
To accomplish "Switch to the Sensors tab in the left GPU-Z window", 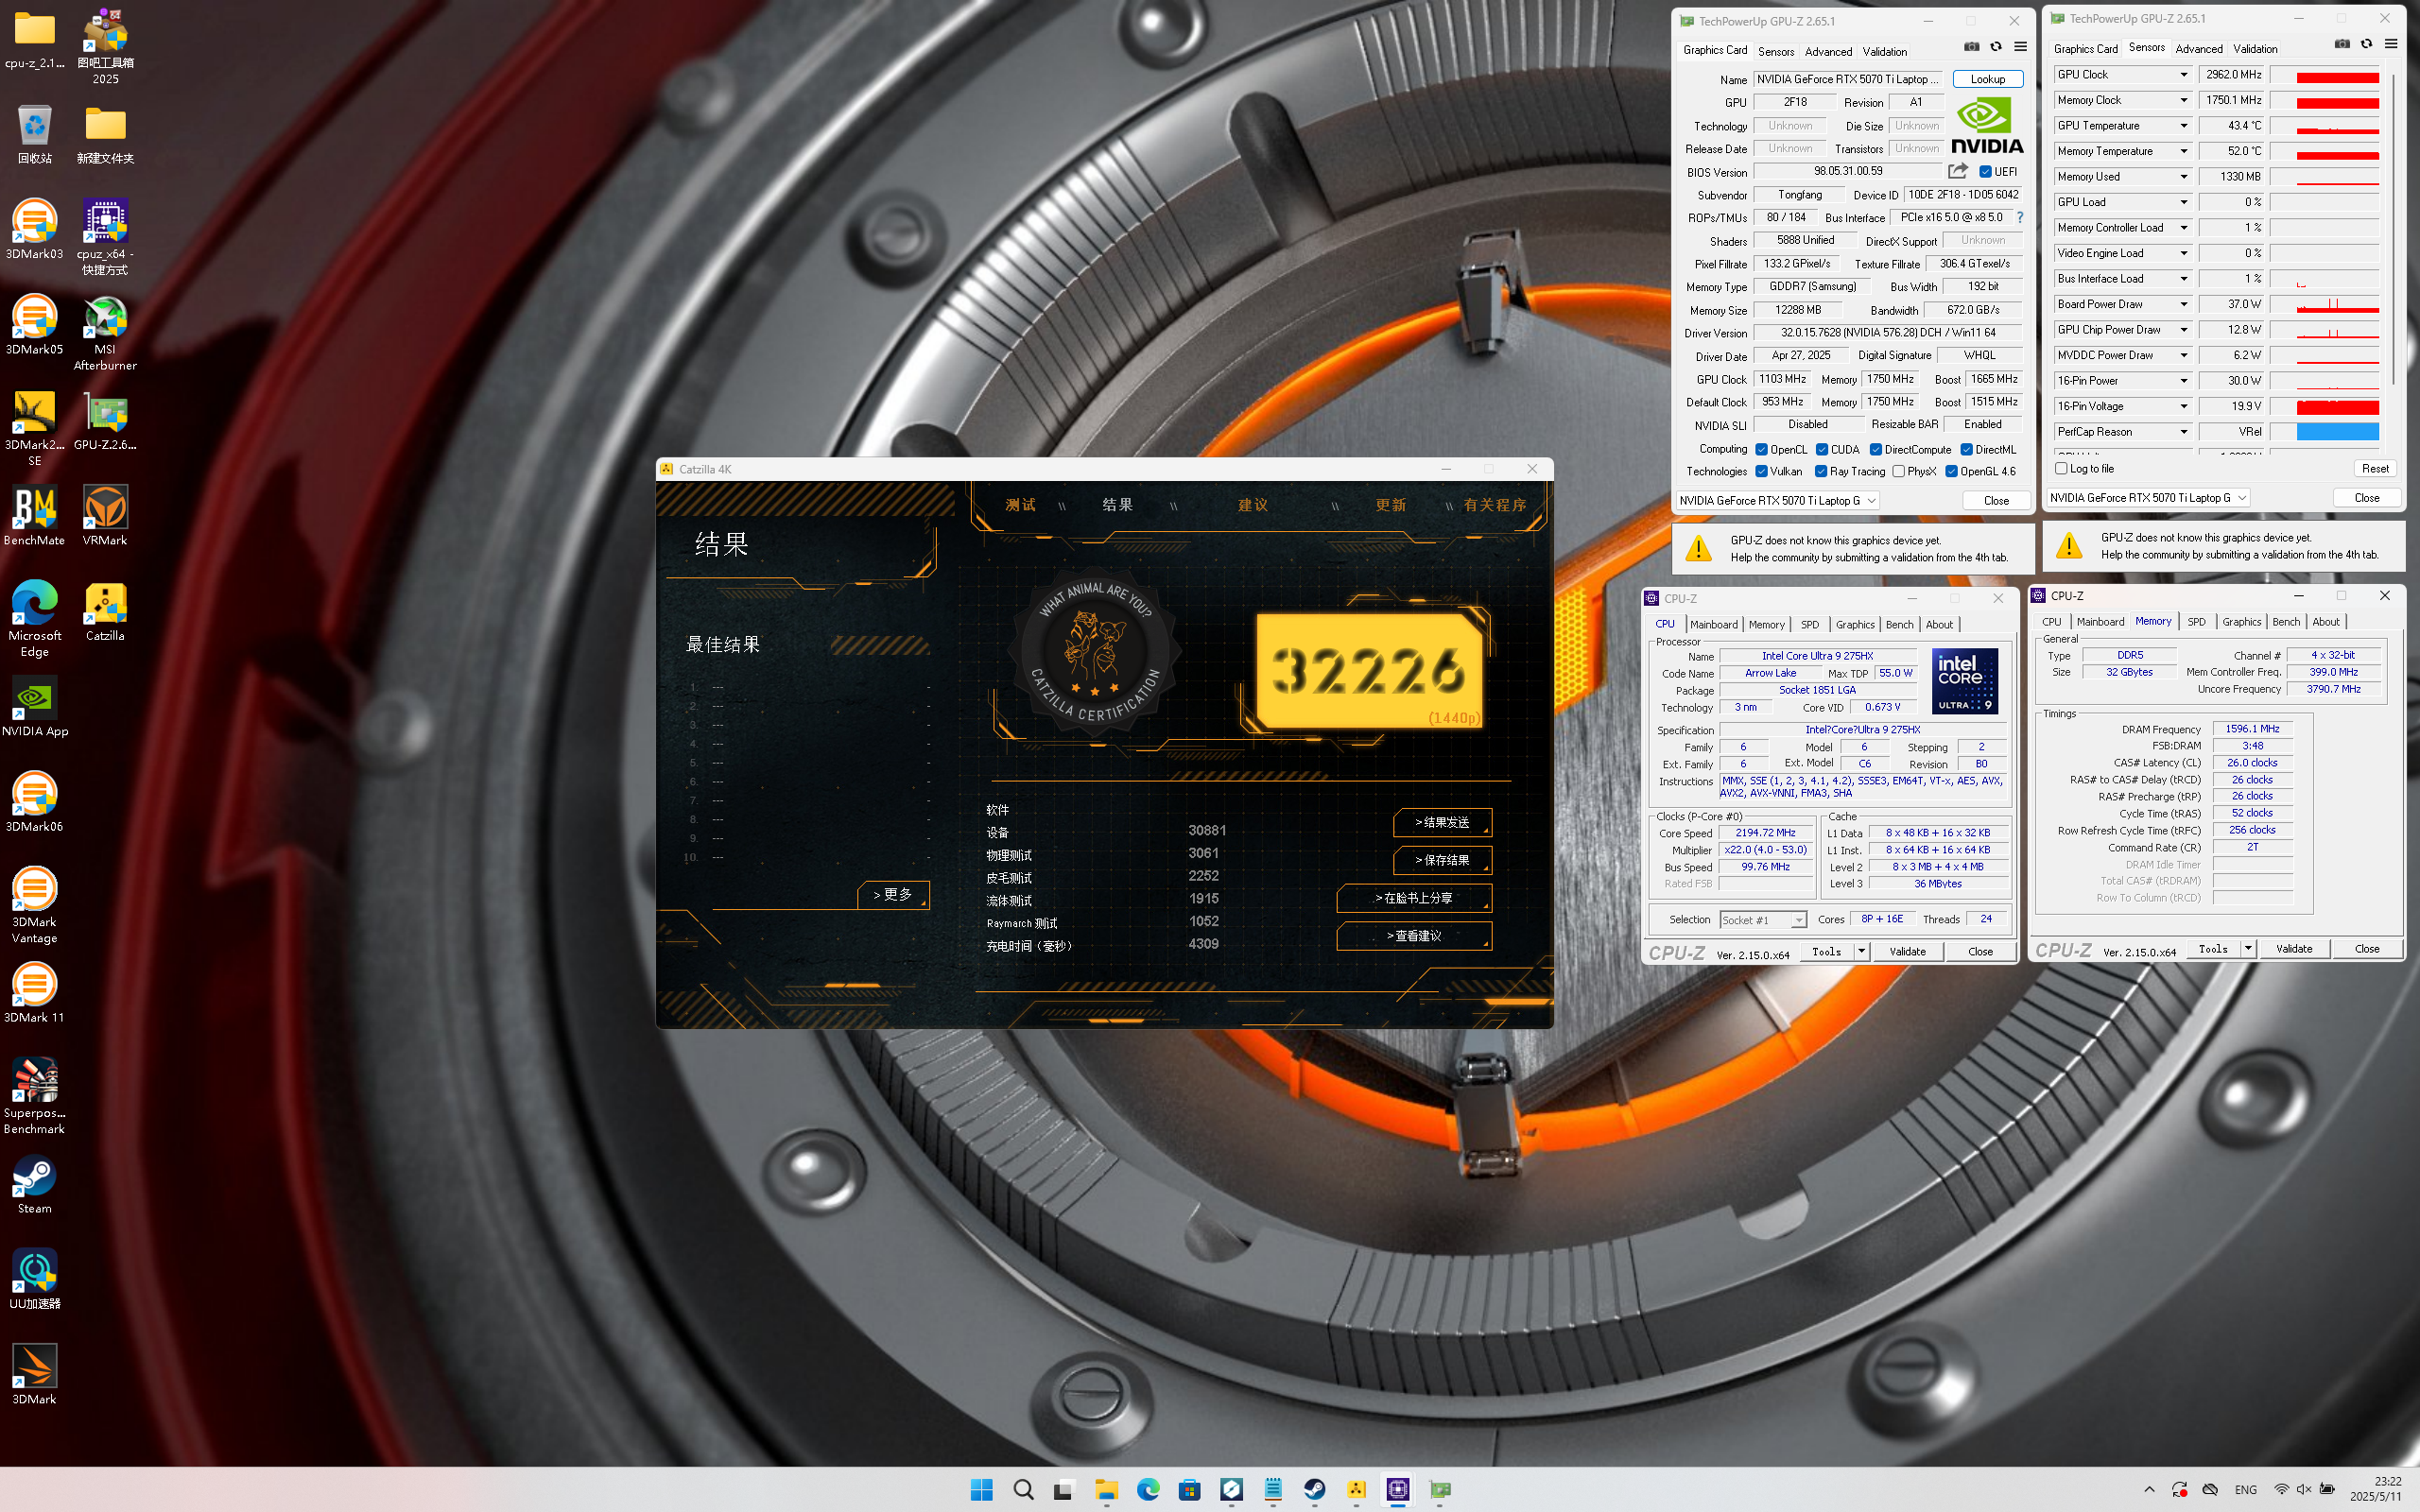I will pos(1775,51).
